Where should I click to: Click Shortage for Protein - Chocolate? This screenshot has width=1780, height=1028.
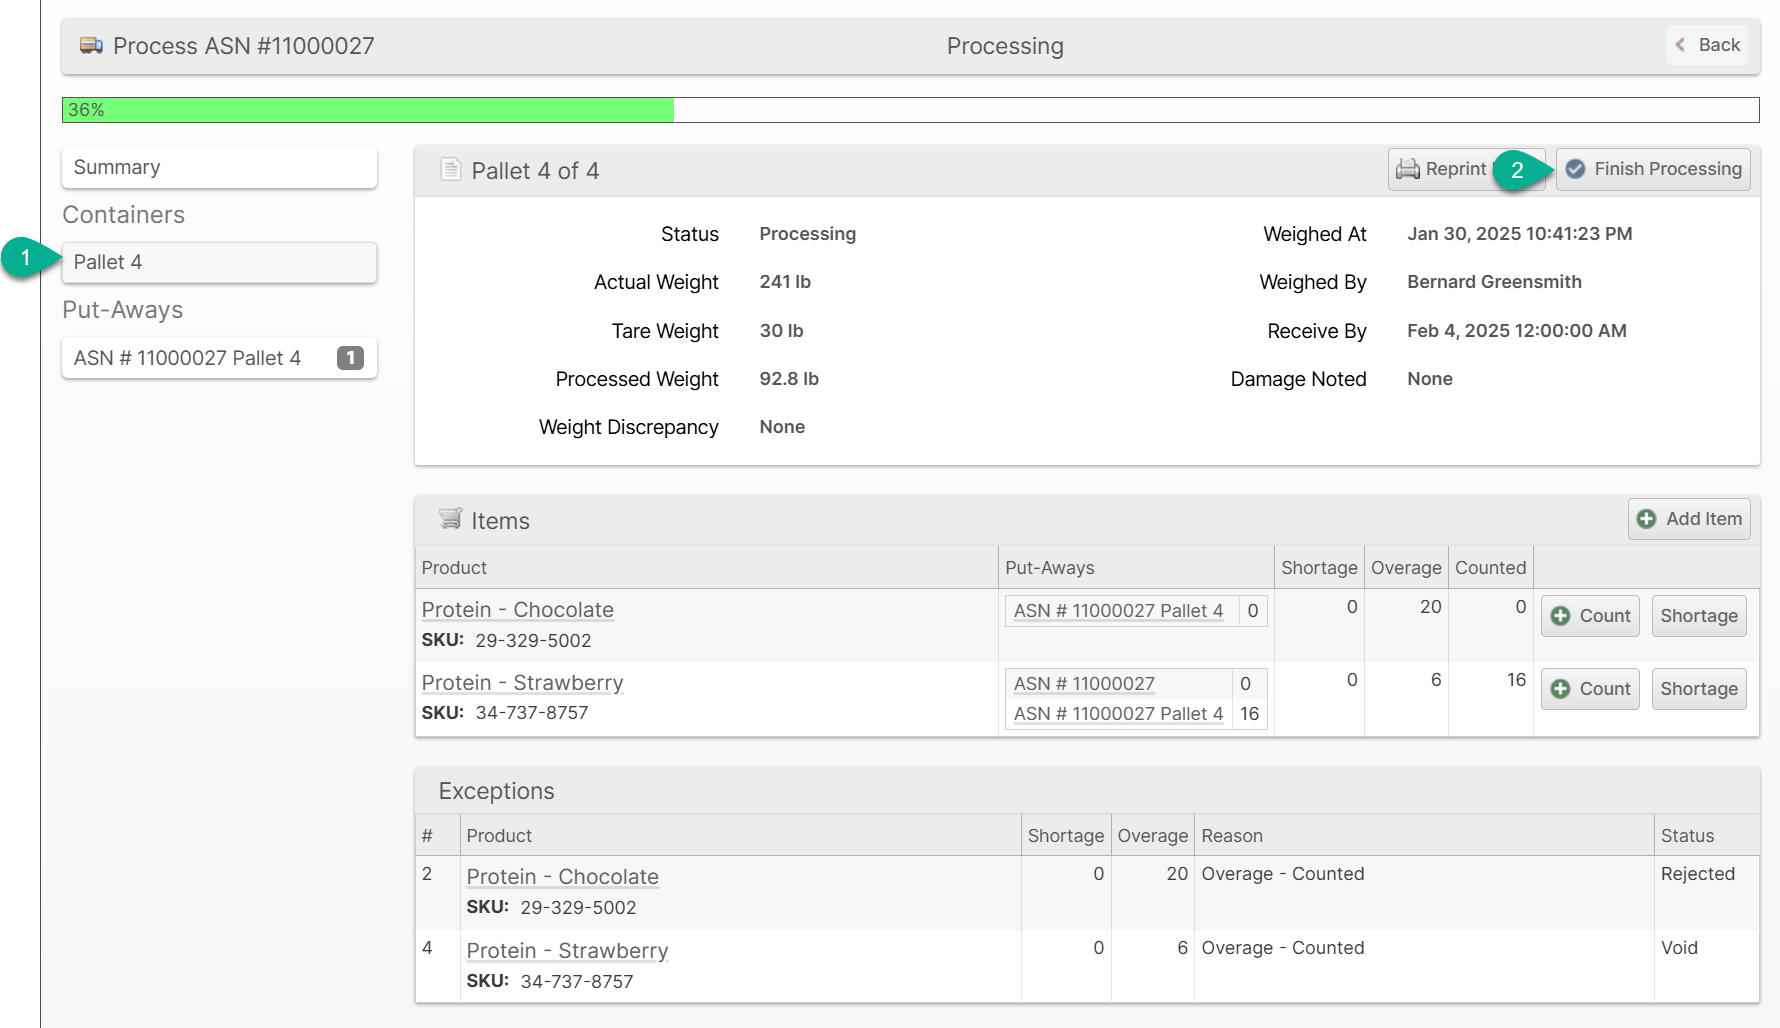click(1698, 616)
